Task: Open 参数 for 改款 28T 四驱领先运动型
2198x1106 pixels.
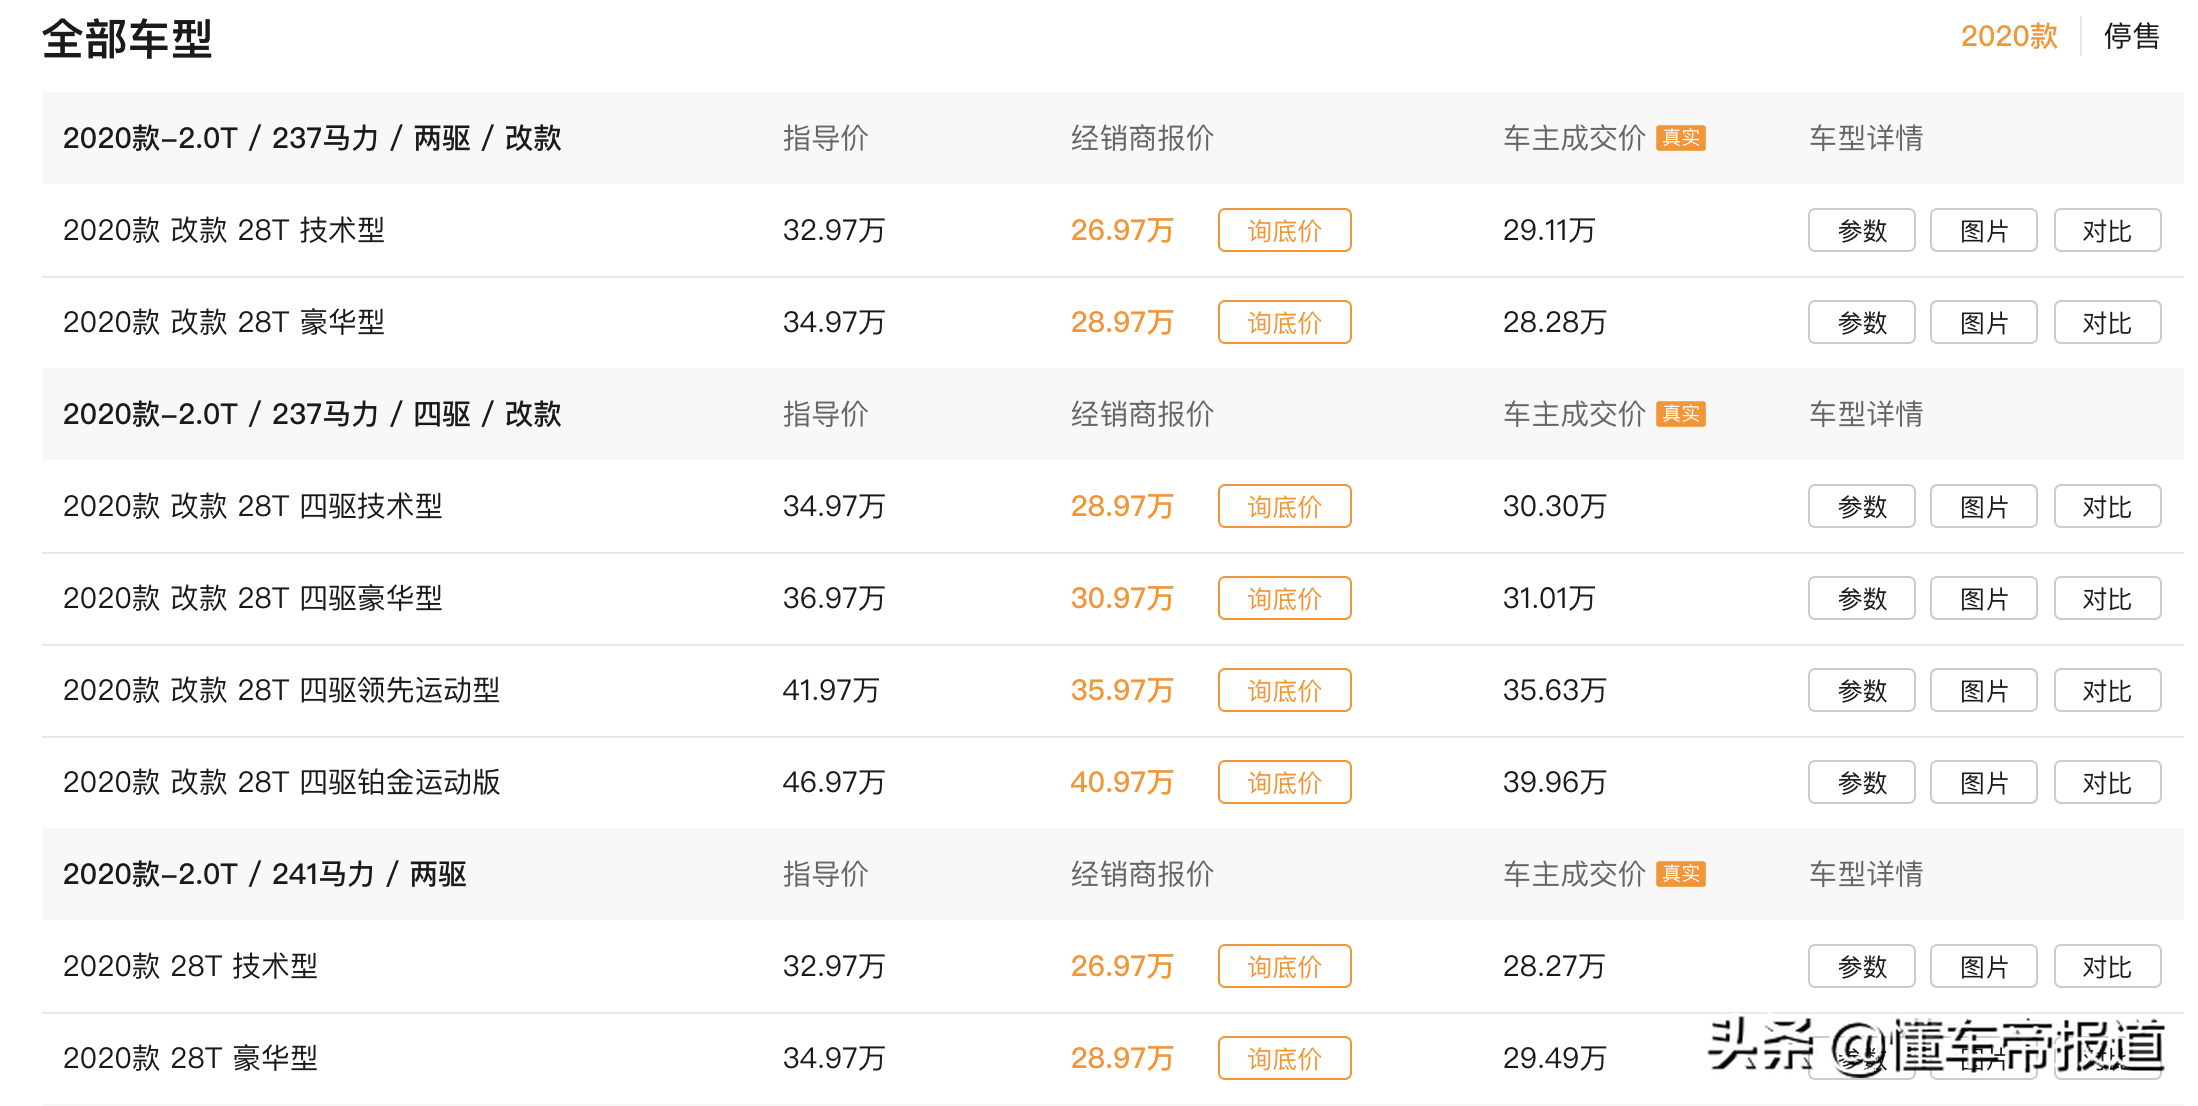Action: (x=1861, y=690)
